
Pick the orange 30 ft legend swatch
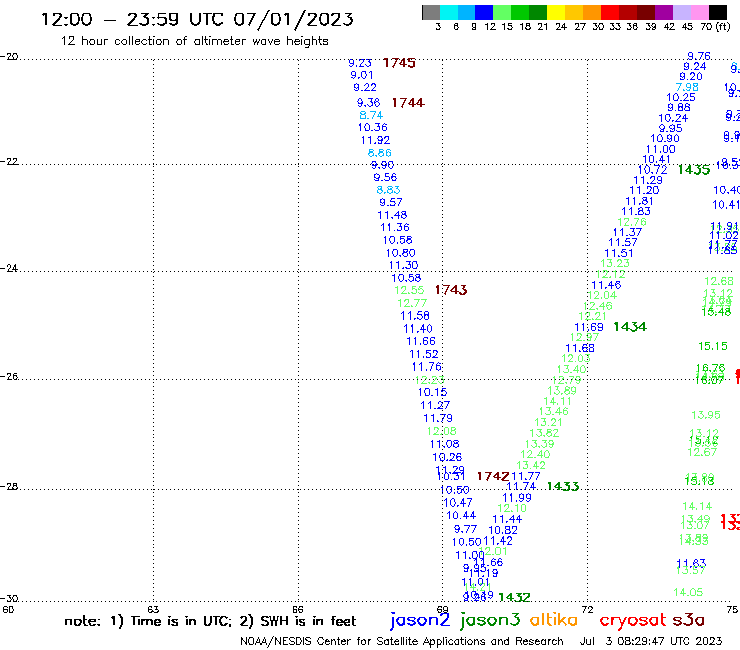pyautogui.click(x=592, y=12)
